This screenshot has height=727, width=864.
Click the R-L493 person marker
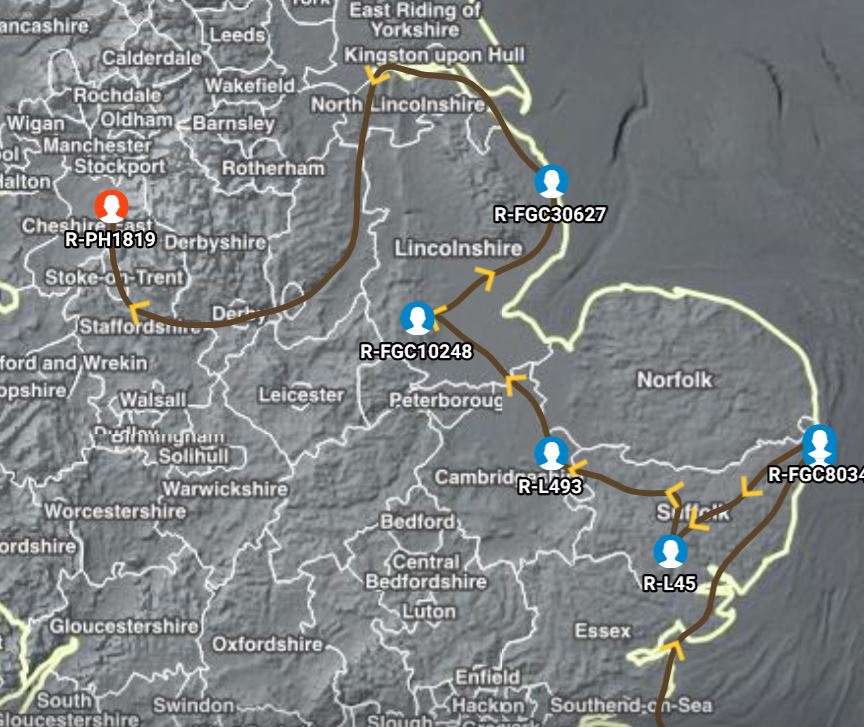(552, 454)
